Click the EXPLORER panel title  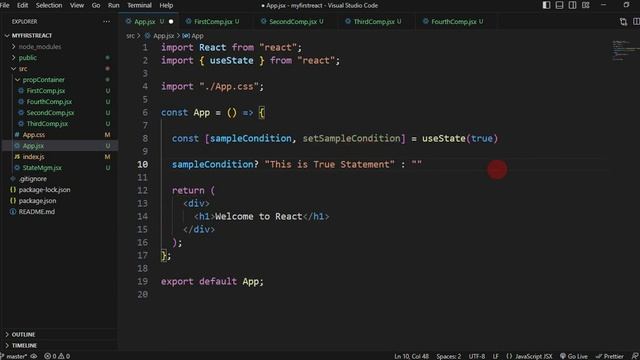pos(24,22)
